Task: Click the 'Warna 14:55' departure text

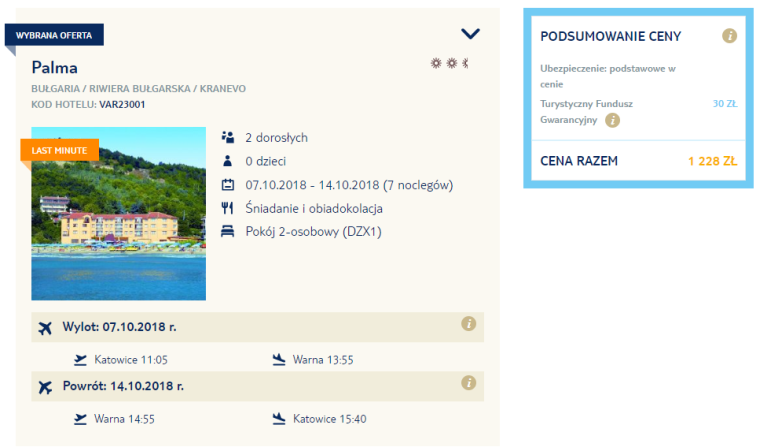Action: [x=124, y=419]
